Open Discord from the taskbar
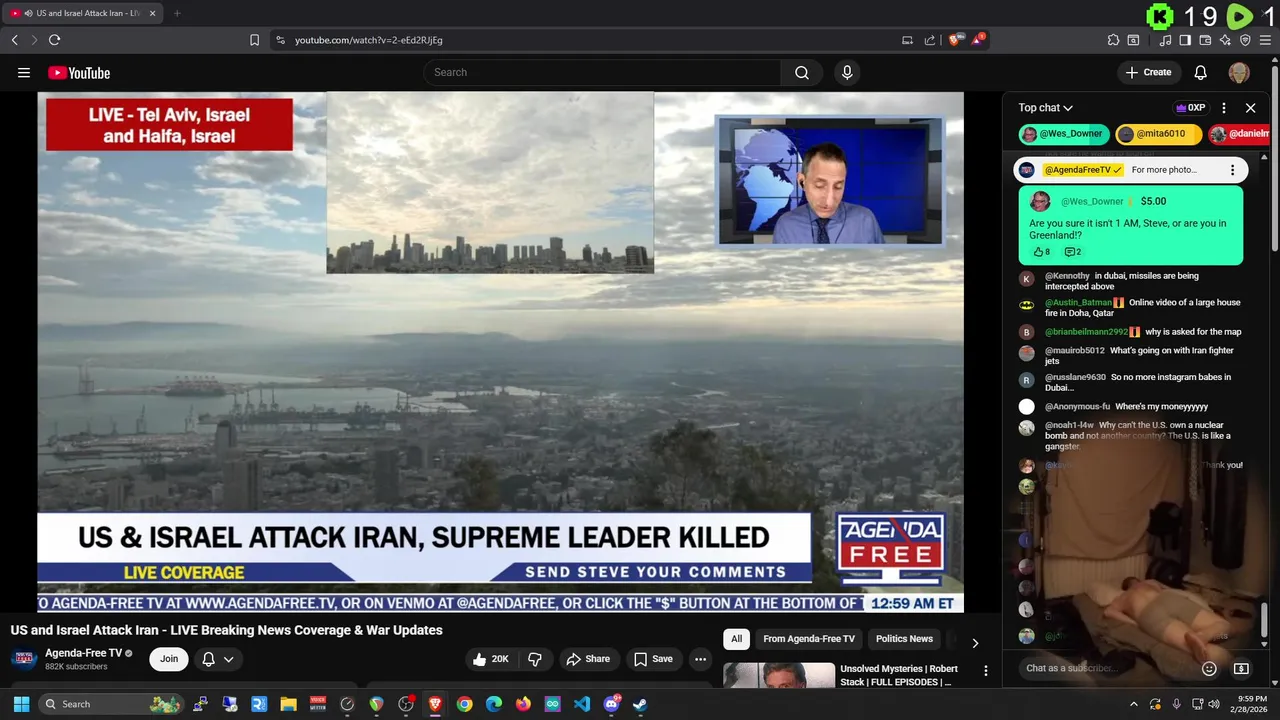This screenshot has height=720, width=1280. coord(611,704)
